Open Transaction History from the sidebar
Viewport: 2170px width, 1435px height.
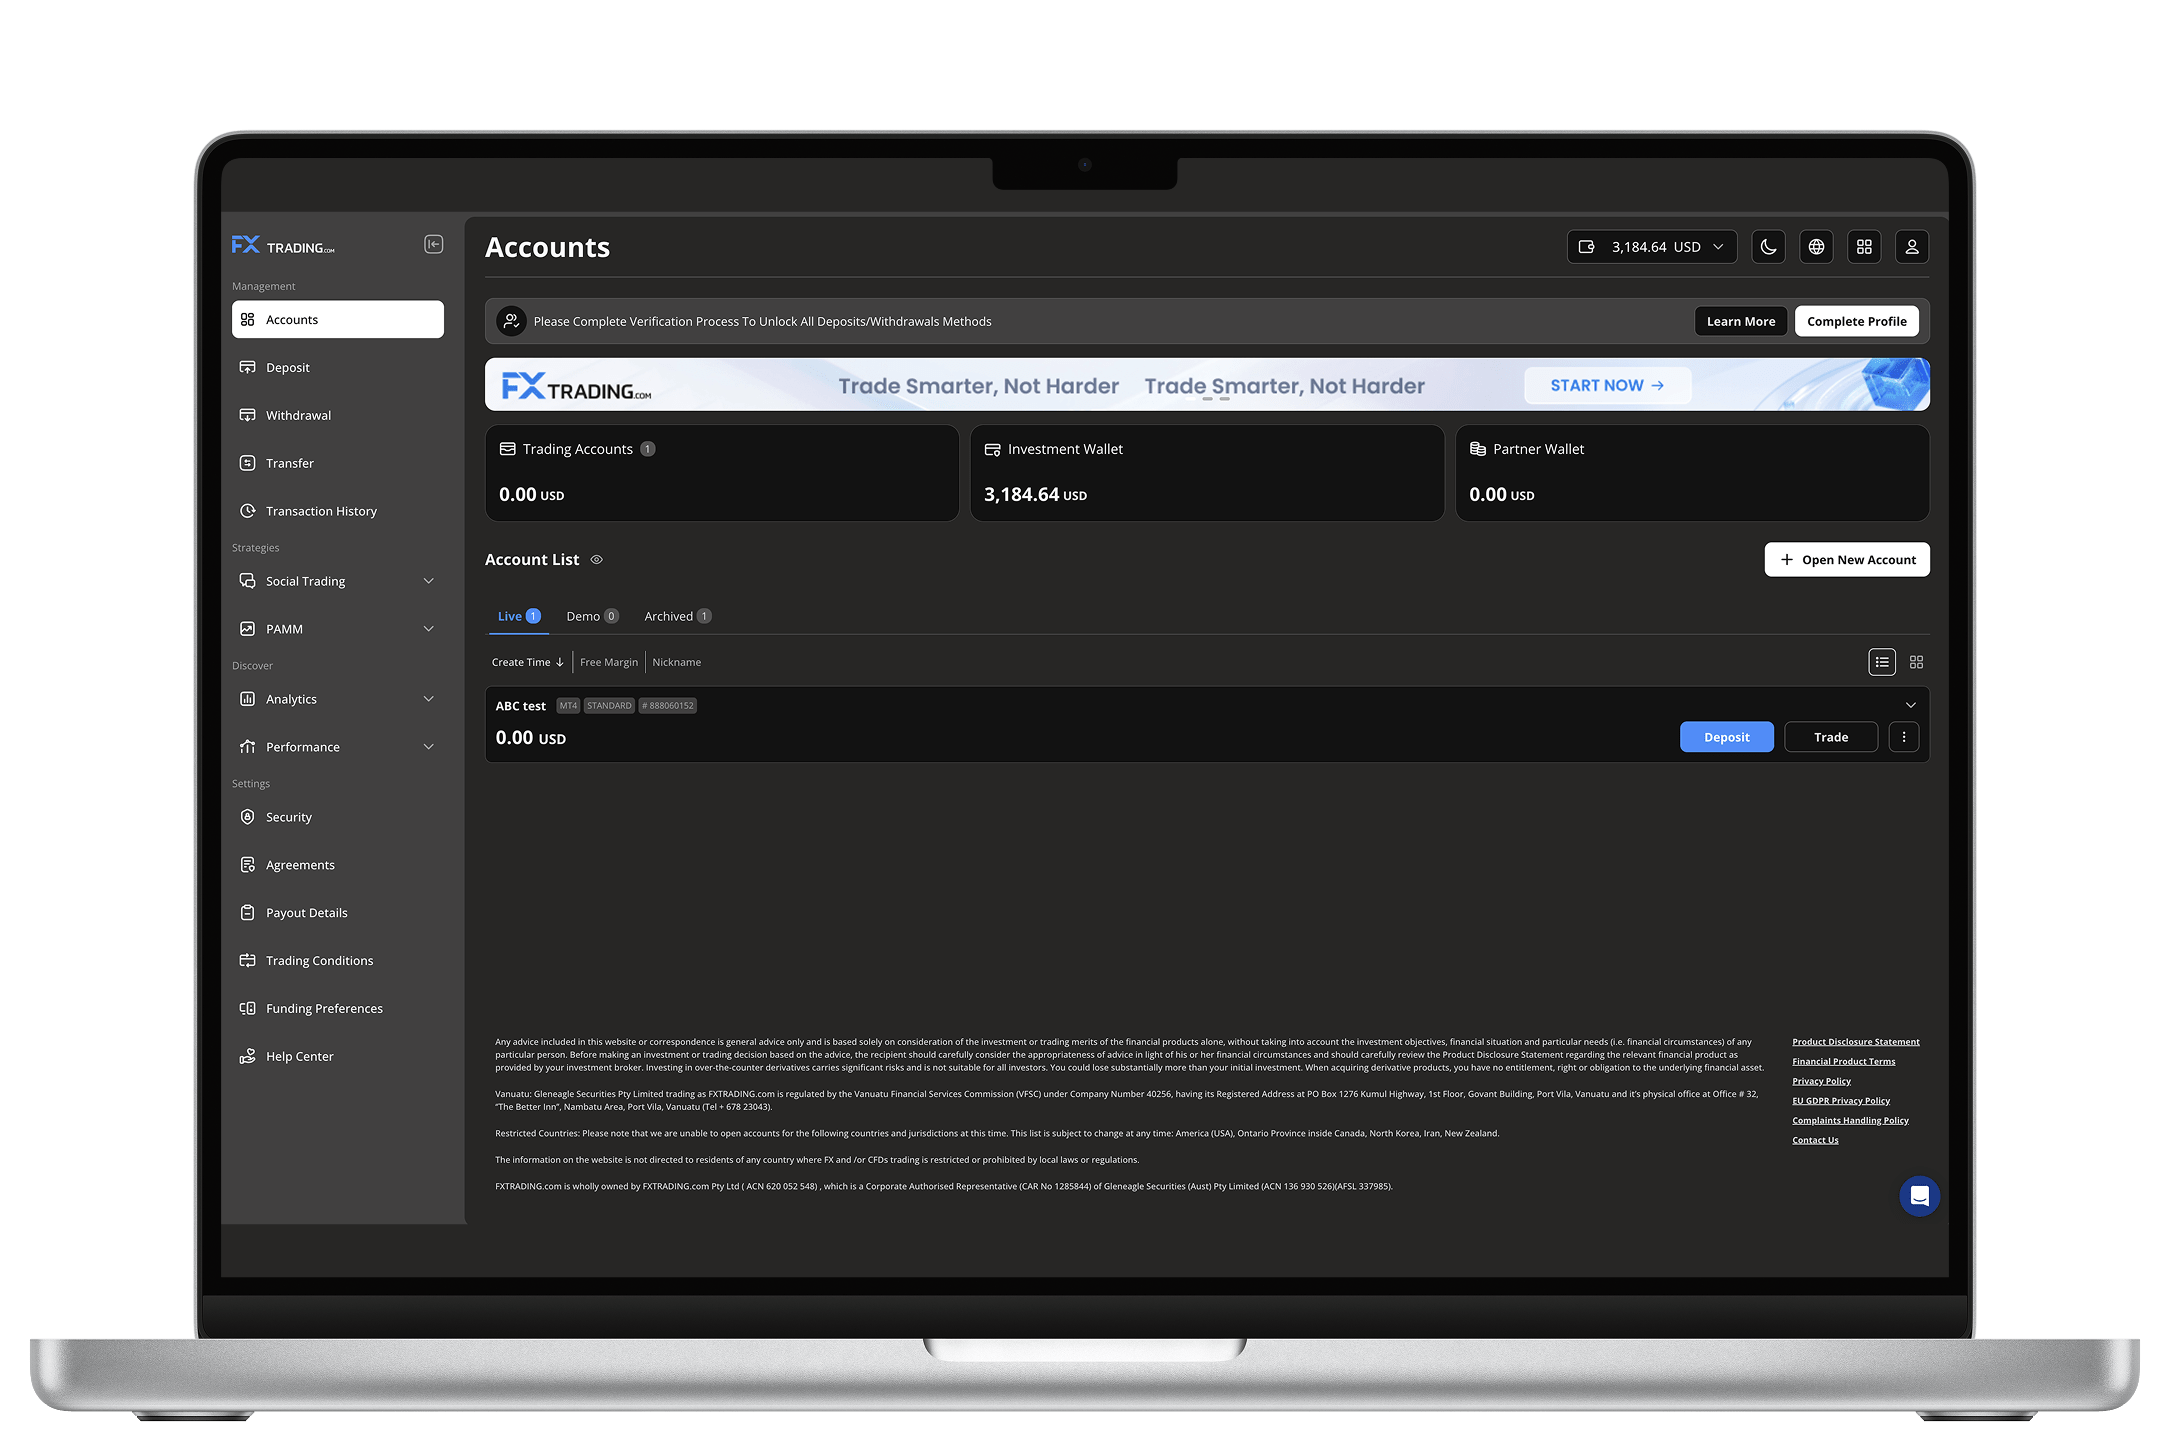pos(321,511)
